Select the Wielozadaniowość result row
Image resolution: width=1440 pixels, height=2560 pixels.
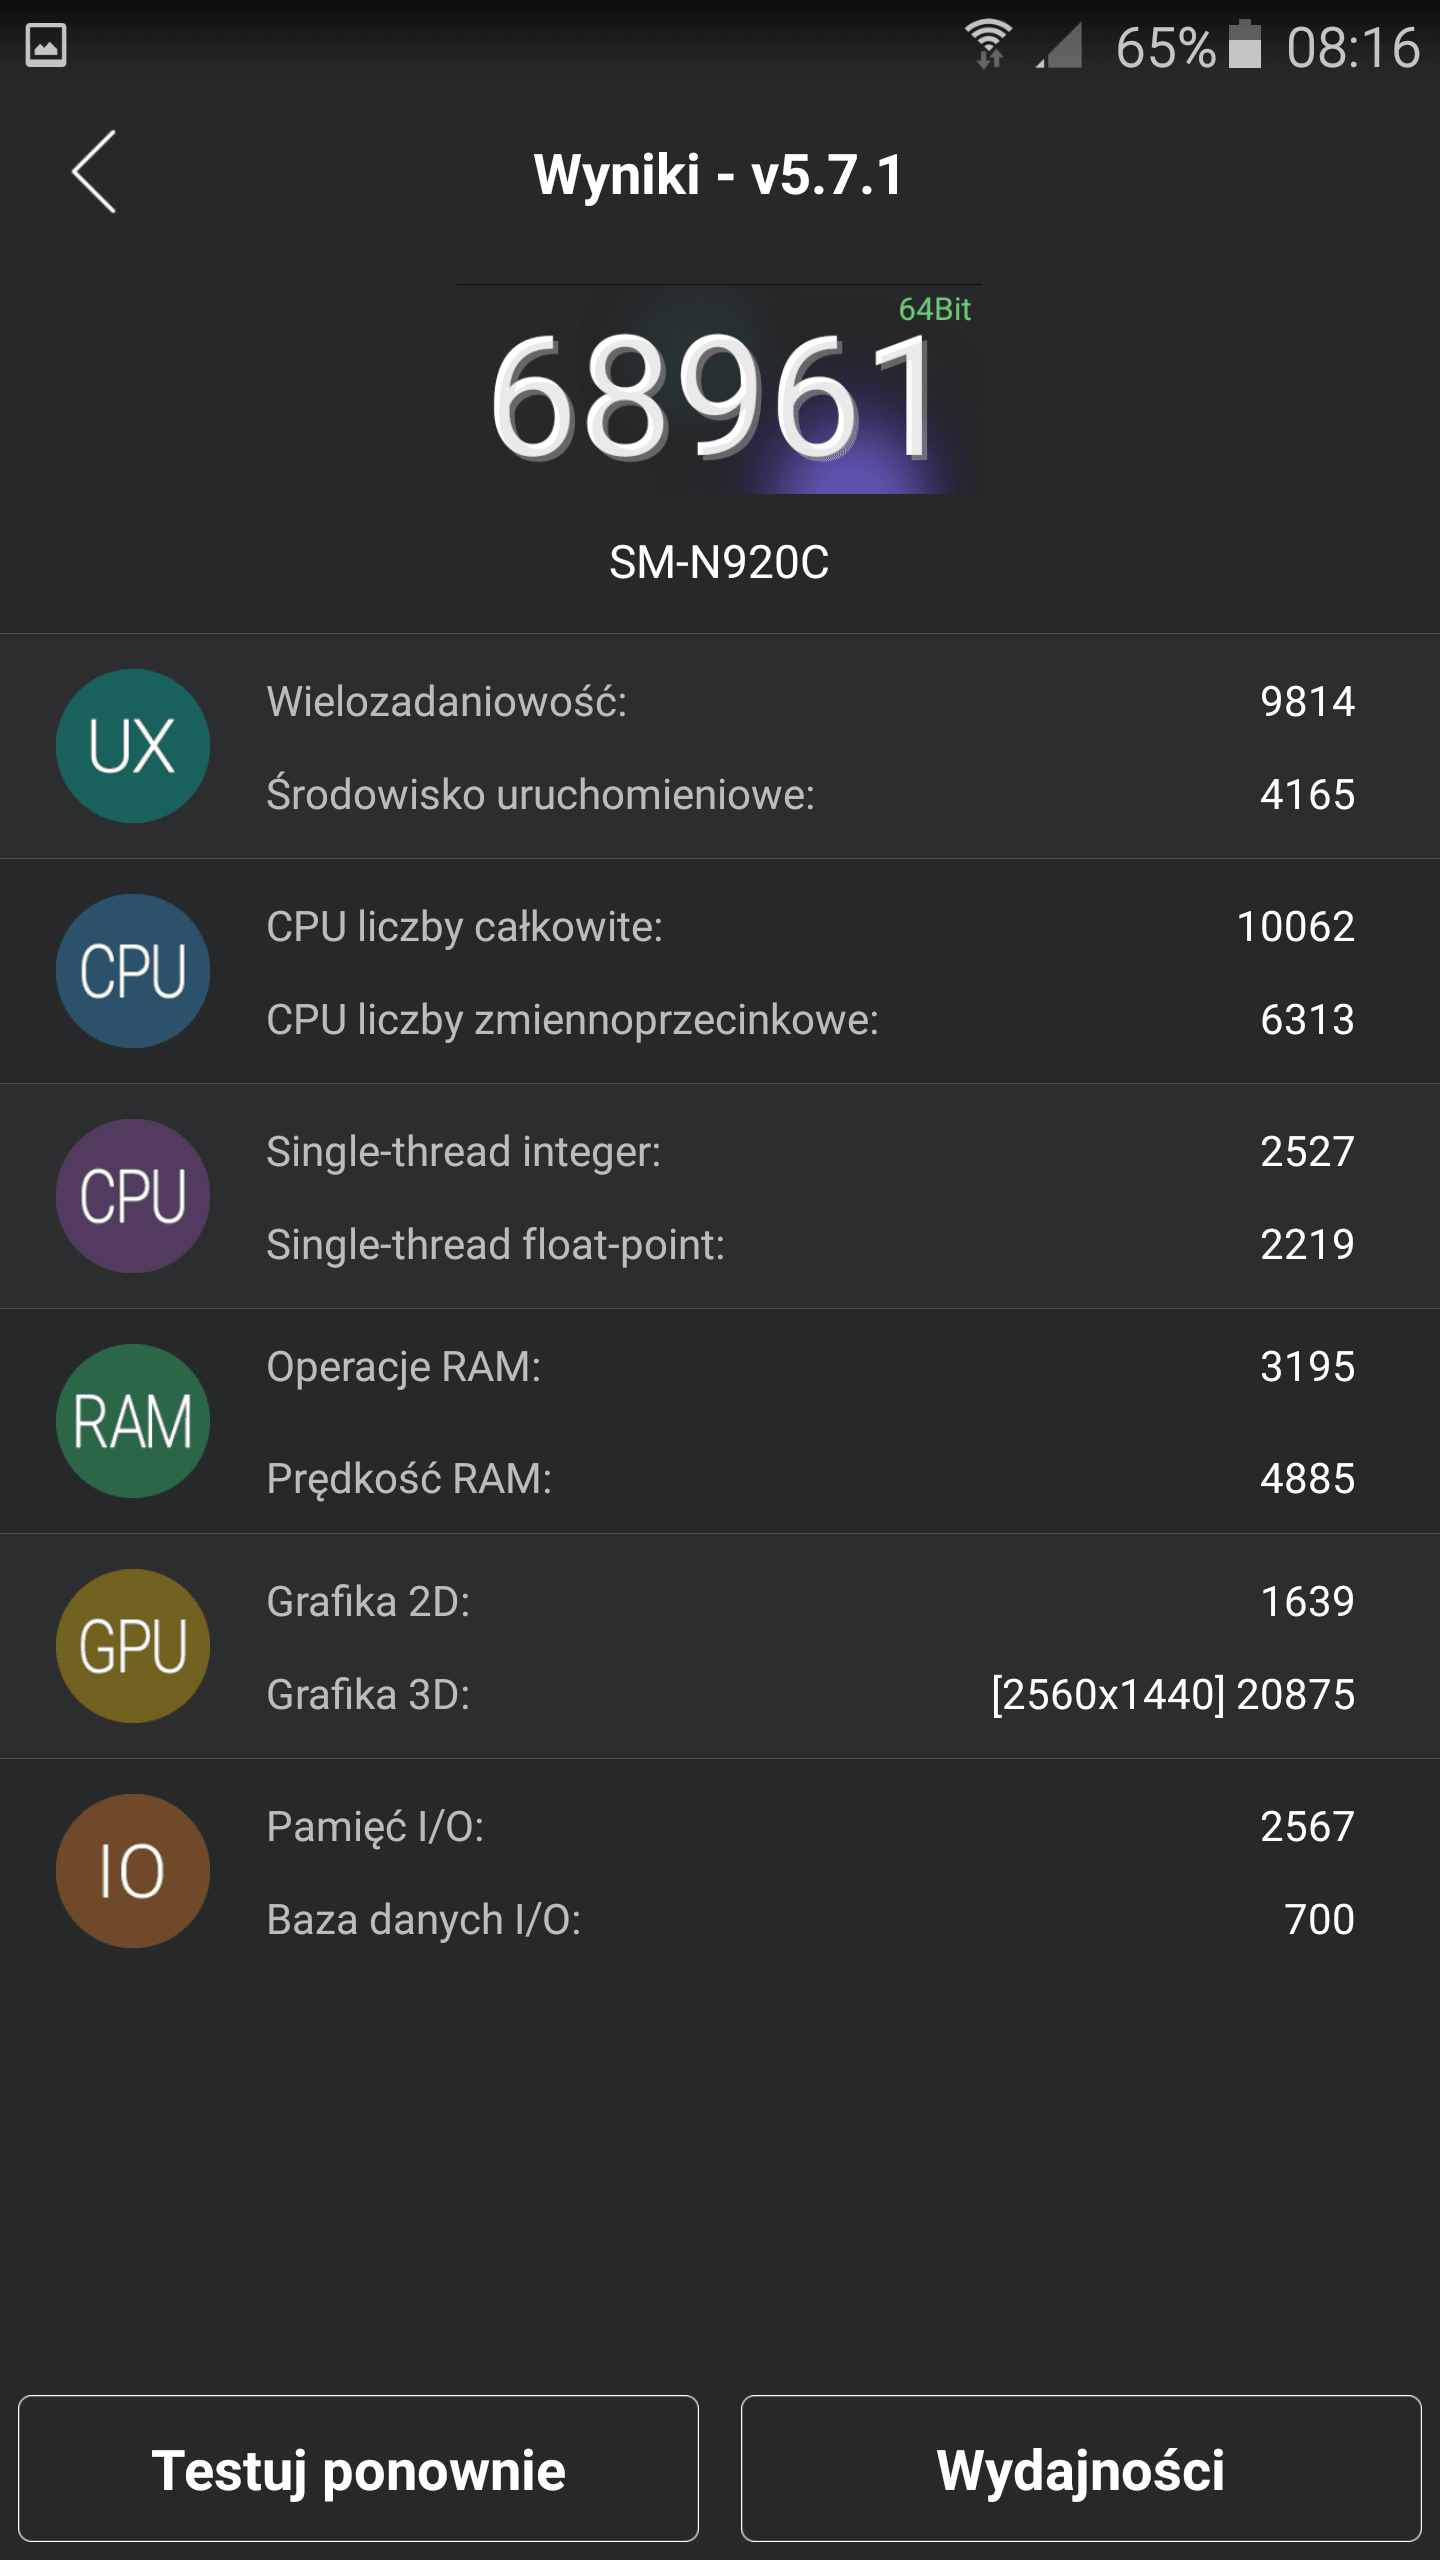pyautogui.click(x=810, y=701)
